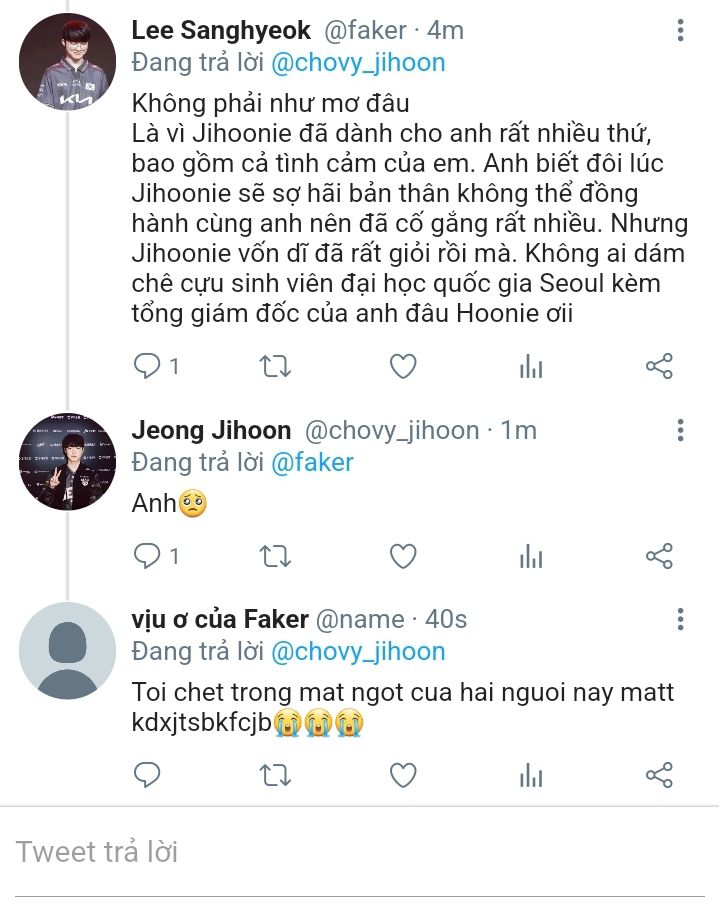Open more options on Lee Sanghyeok's tweet
The height and width of the screenshot is (902, 719).
(680, 31)
